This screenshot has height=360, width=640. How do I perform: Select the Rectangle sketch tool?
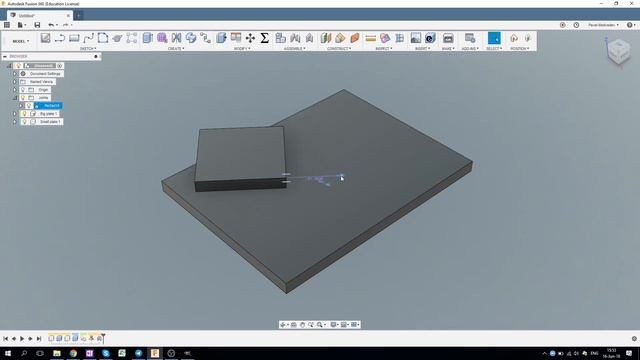coord(74,38)
